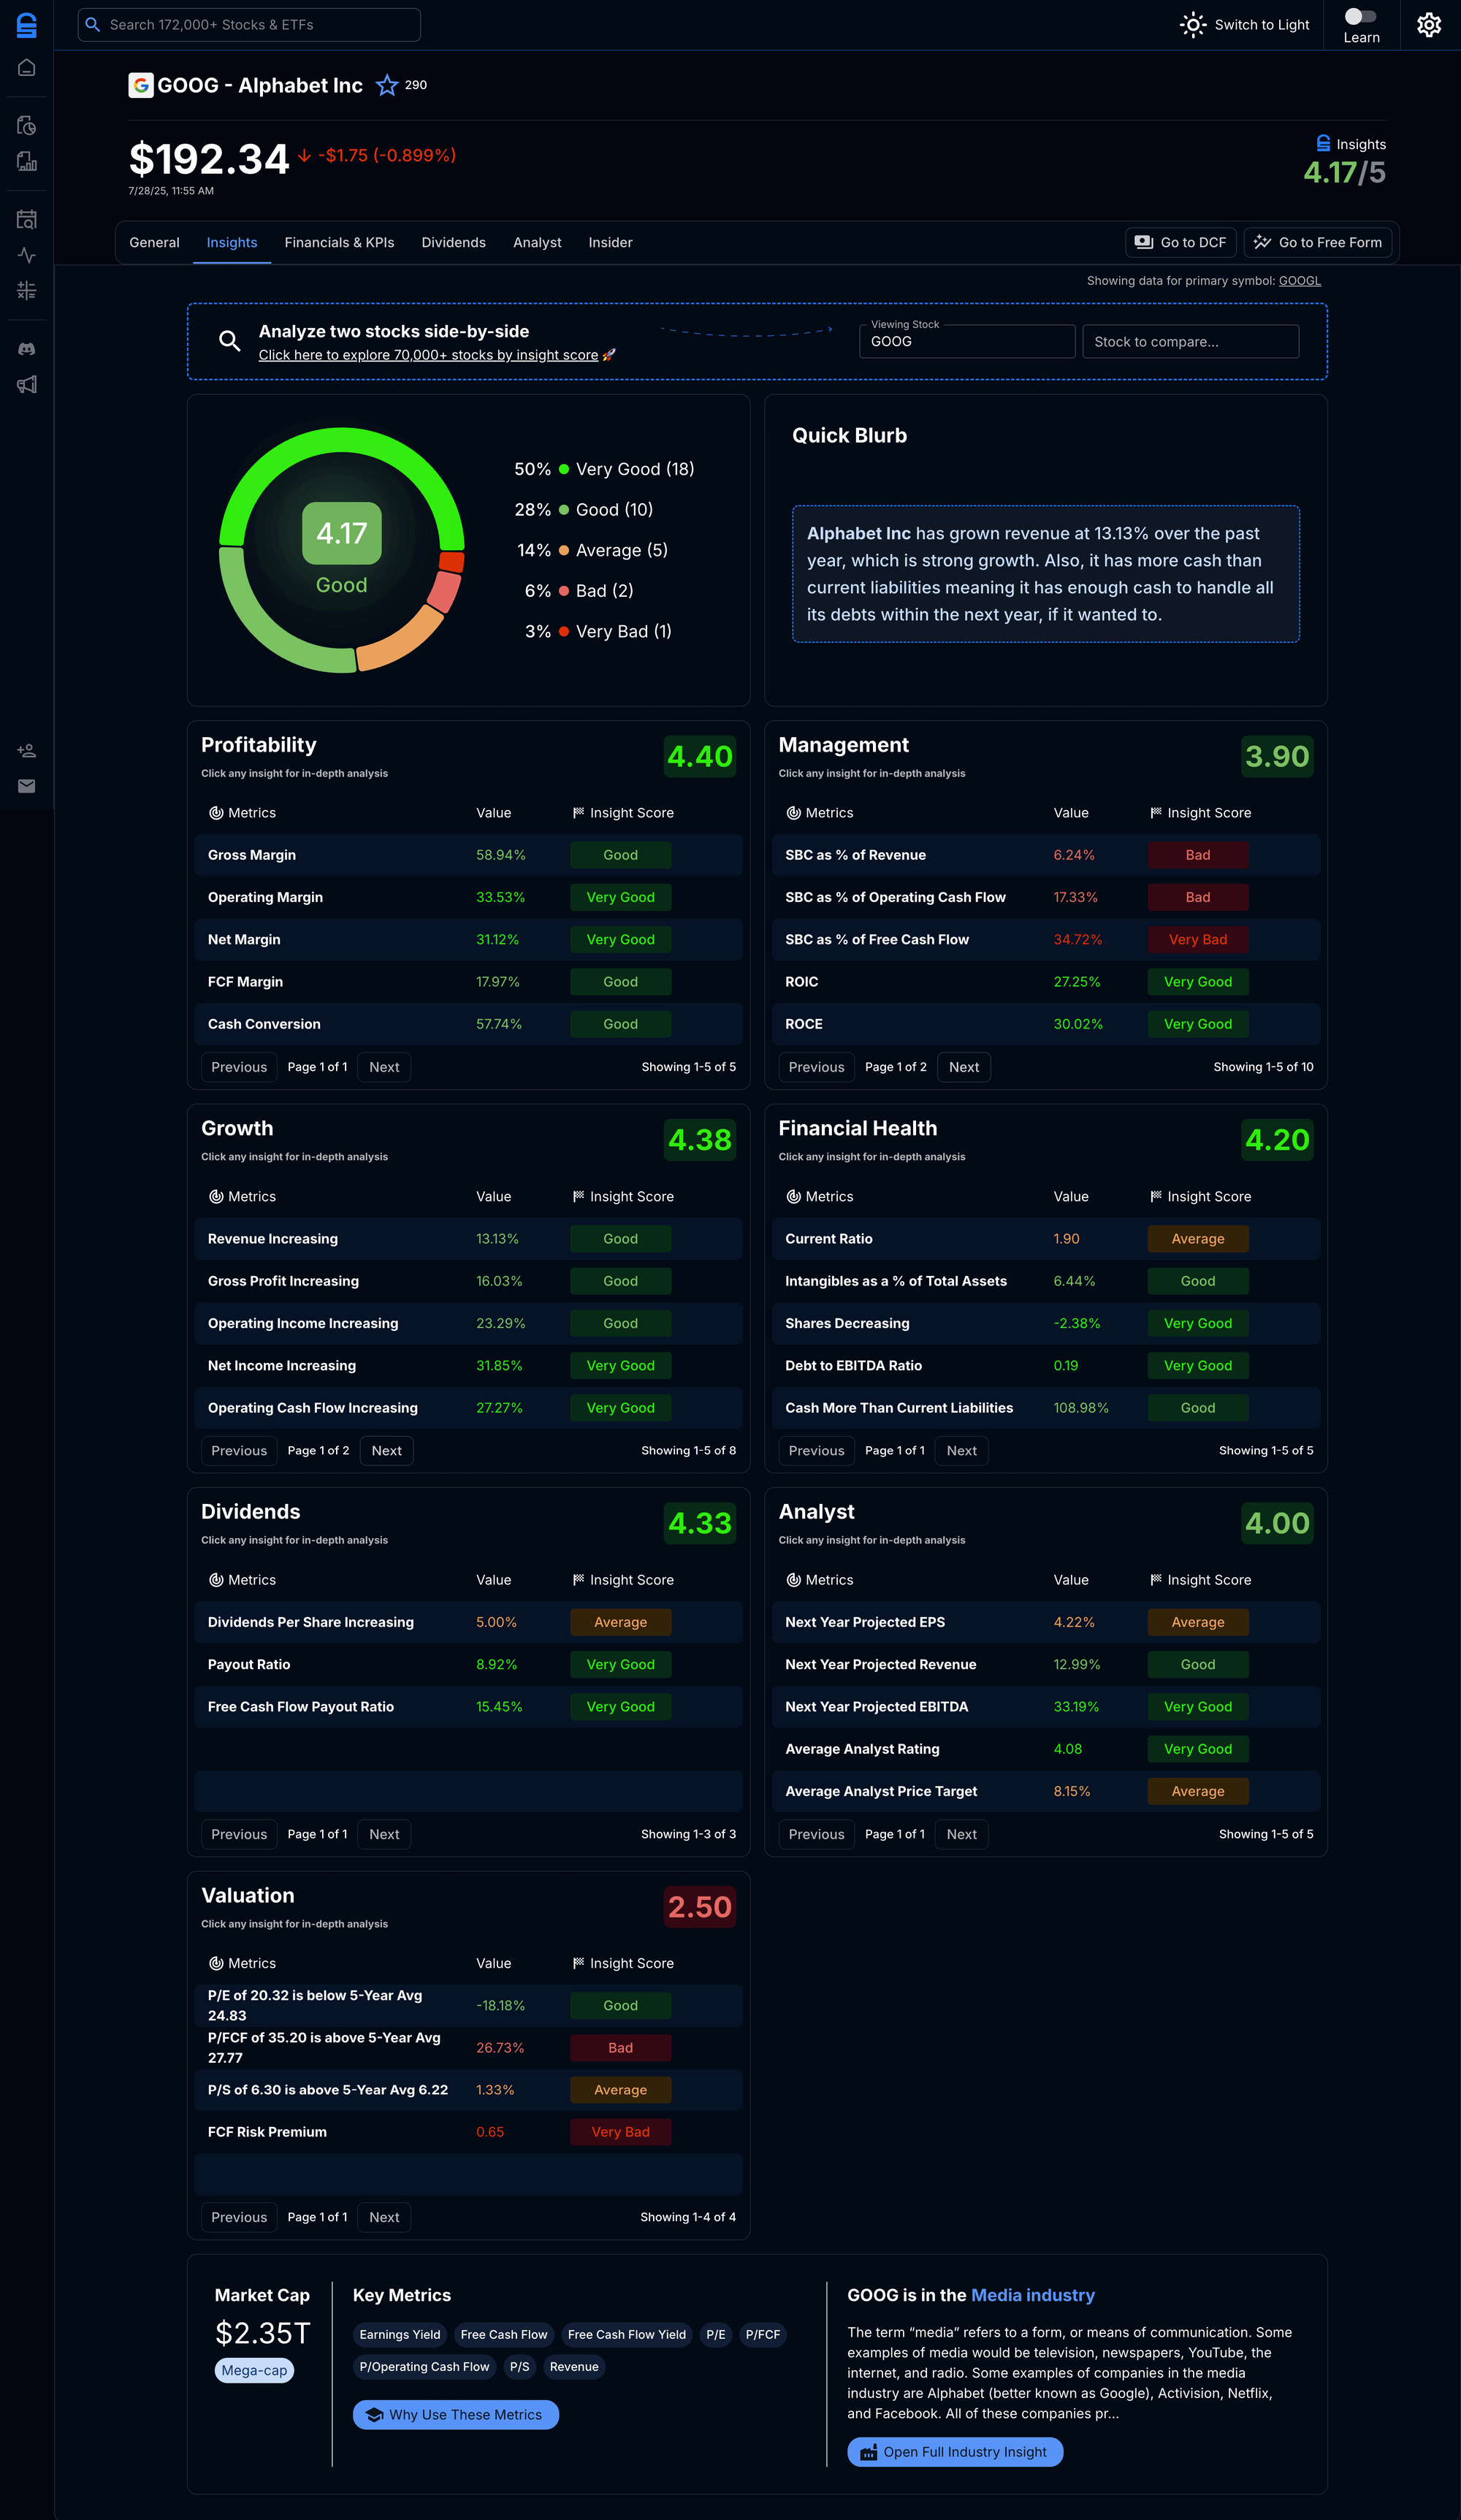Open the activity pulse icon in sidebar
Viewport: 1461px width, 2520px height.
tap(27, 256)
